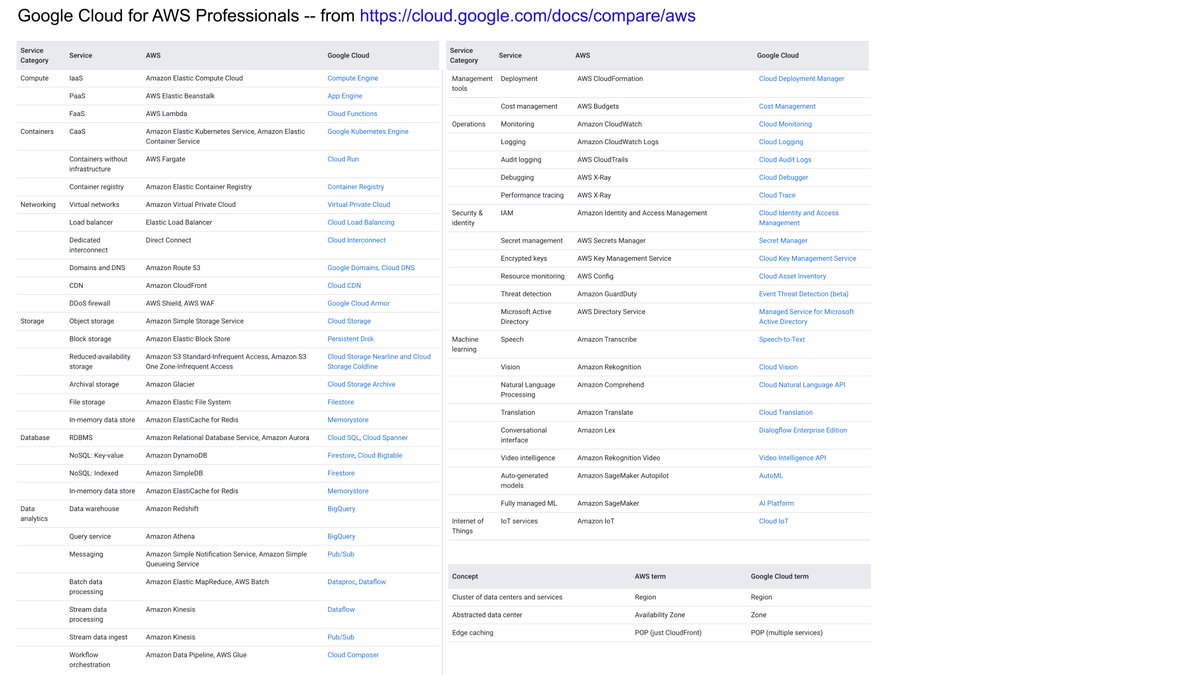The image size is (1200, 675).
Task: Open Dataflow link in Stream data processing row
Action: (x=341, y=610)
